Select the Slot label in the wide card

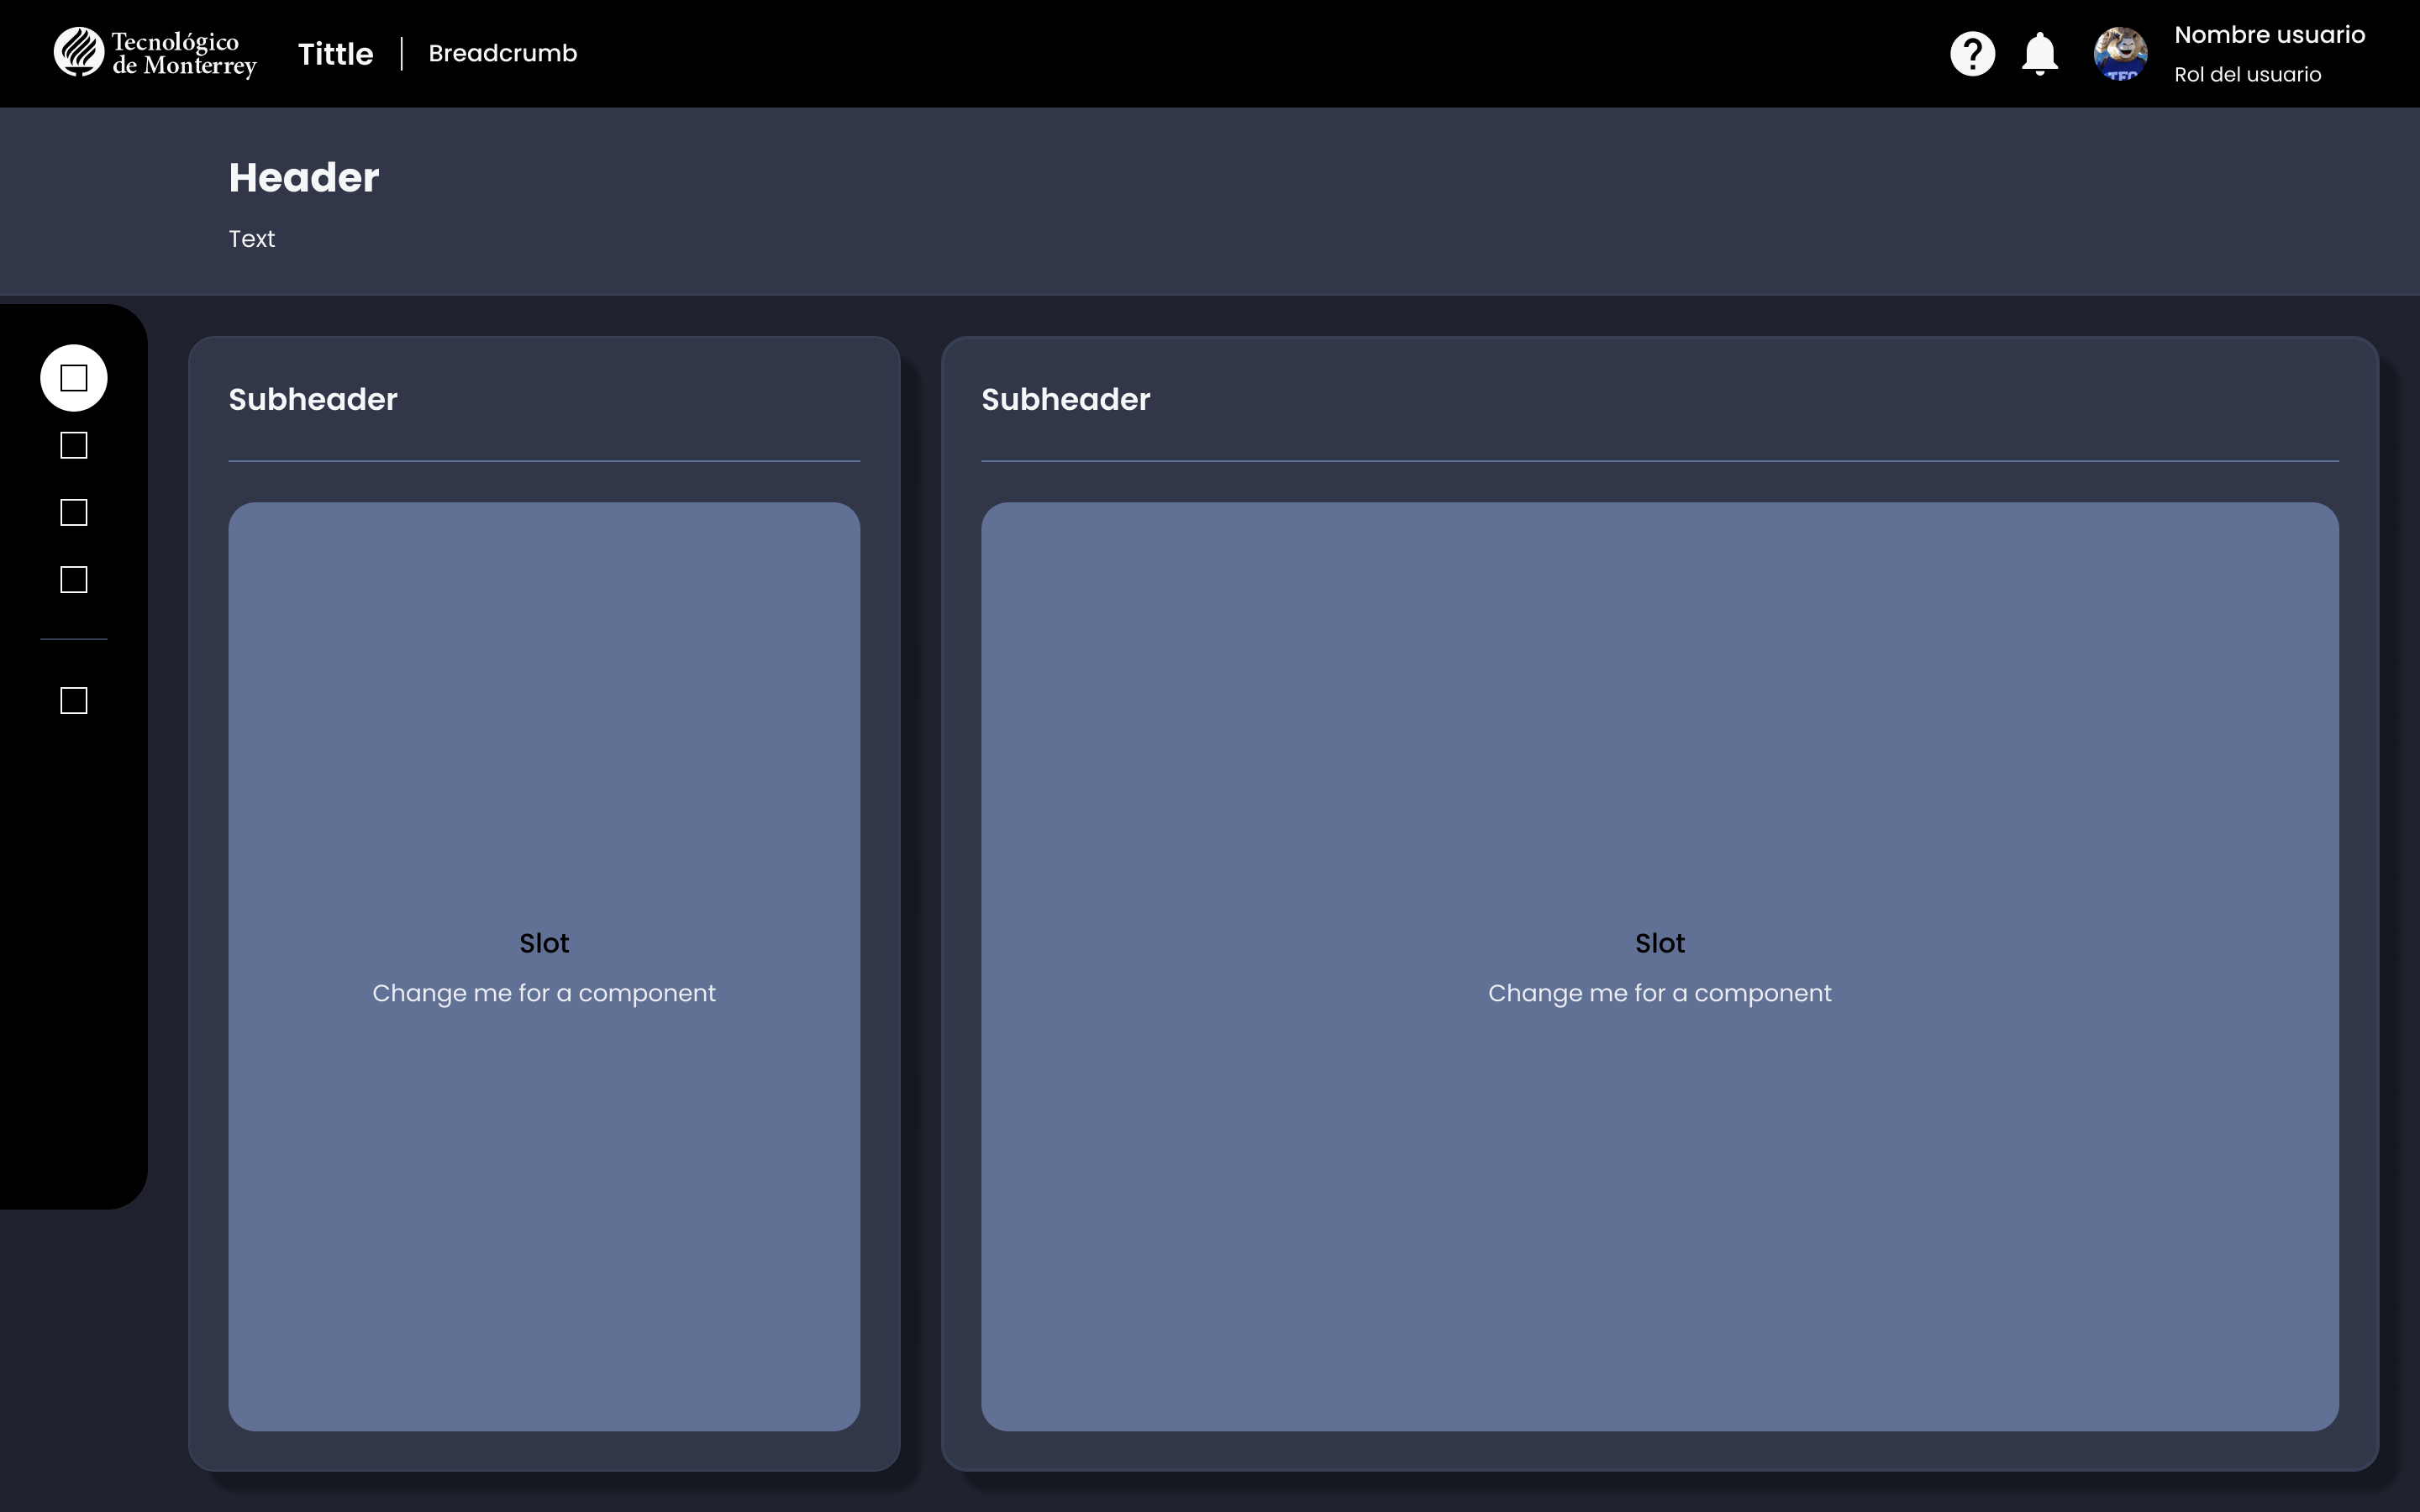(1660, 943)
